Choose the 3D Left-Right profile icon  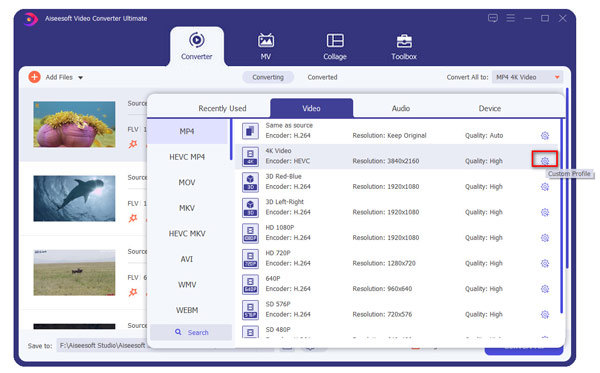click(x=250, y=208)
